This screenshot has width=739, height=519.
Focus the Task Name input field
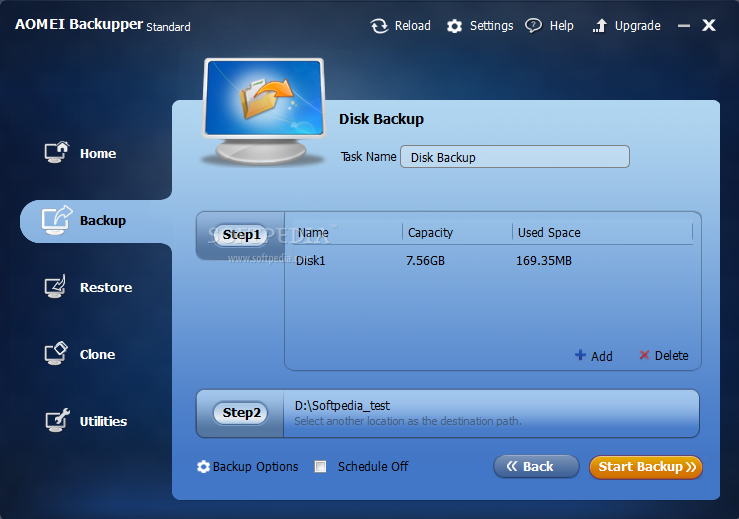515,157
